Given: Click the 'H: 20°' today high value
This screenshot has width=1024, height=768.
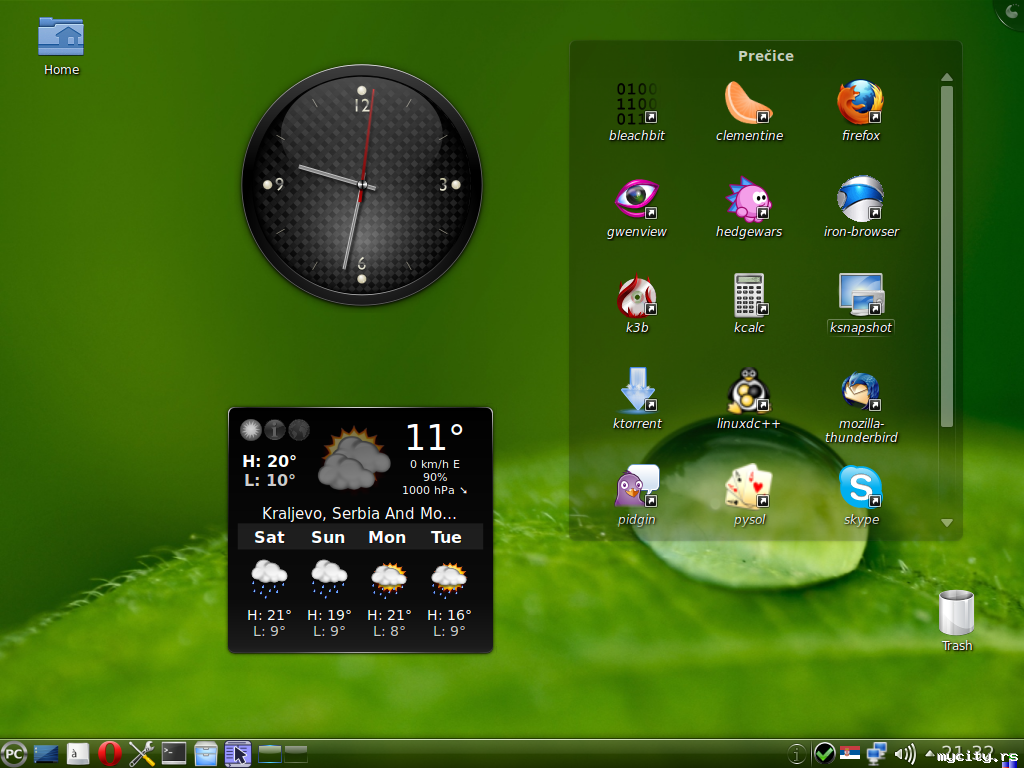Looking at the screenshot, I should point(269,461).
